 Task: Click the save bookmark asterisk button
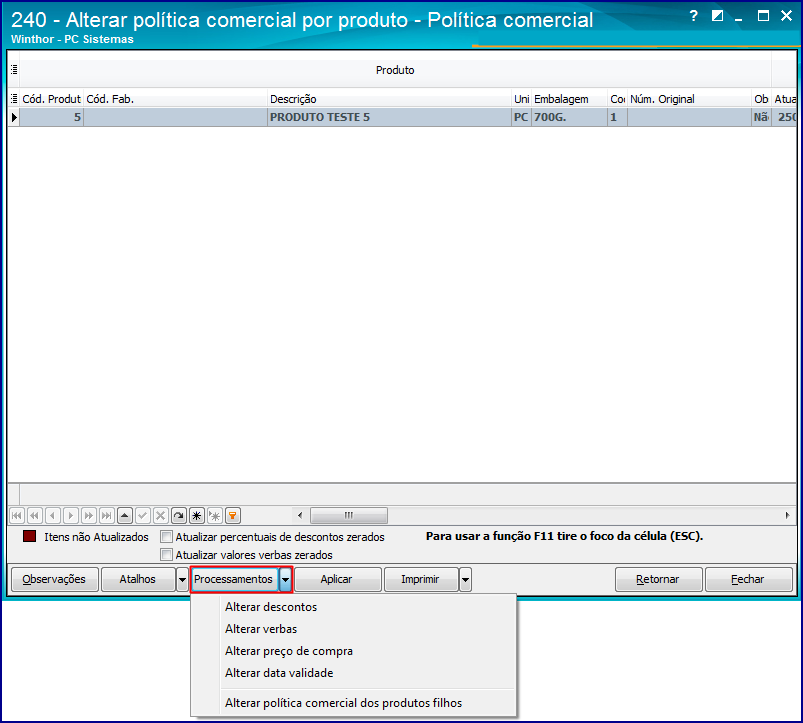[x=197, y=515]
